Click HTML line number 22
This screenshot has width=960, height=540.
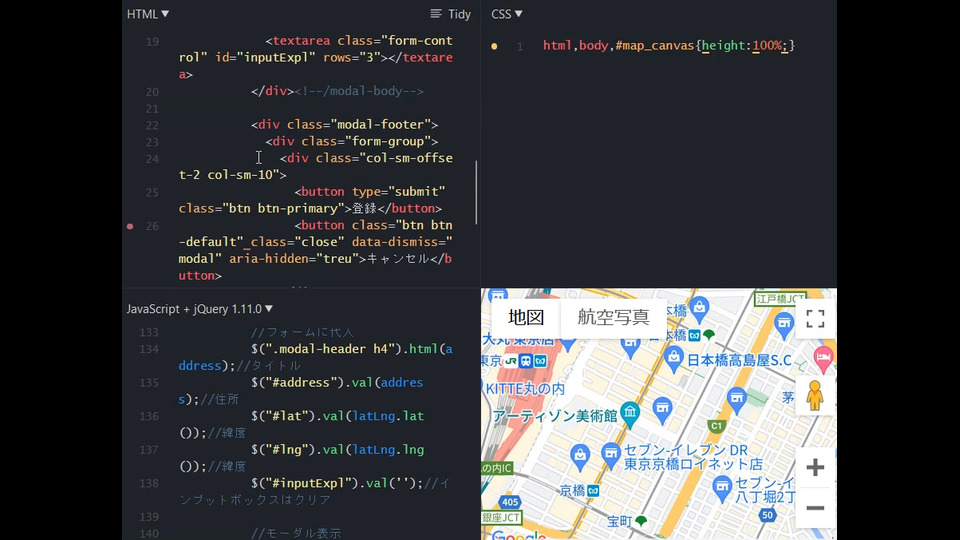point(152,126)
